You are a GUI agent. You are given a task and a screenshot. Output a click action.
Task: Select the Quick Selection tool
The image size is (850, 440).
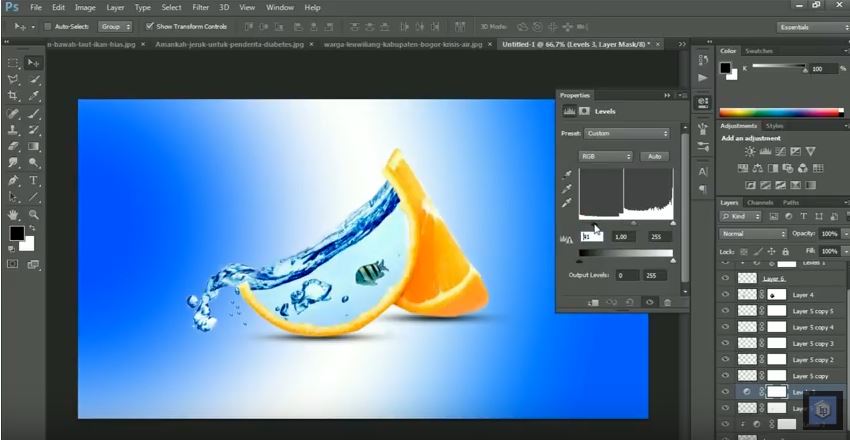33,79
